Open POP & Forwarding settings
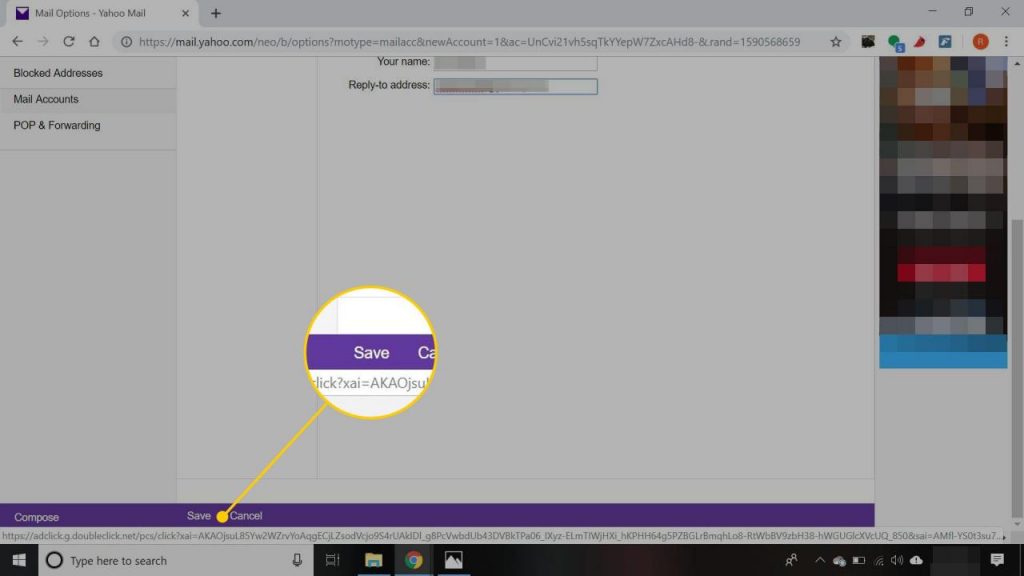 point(57,125)
